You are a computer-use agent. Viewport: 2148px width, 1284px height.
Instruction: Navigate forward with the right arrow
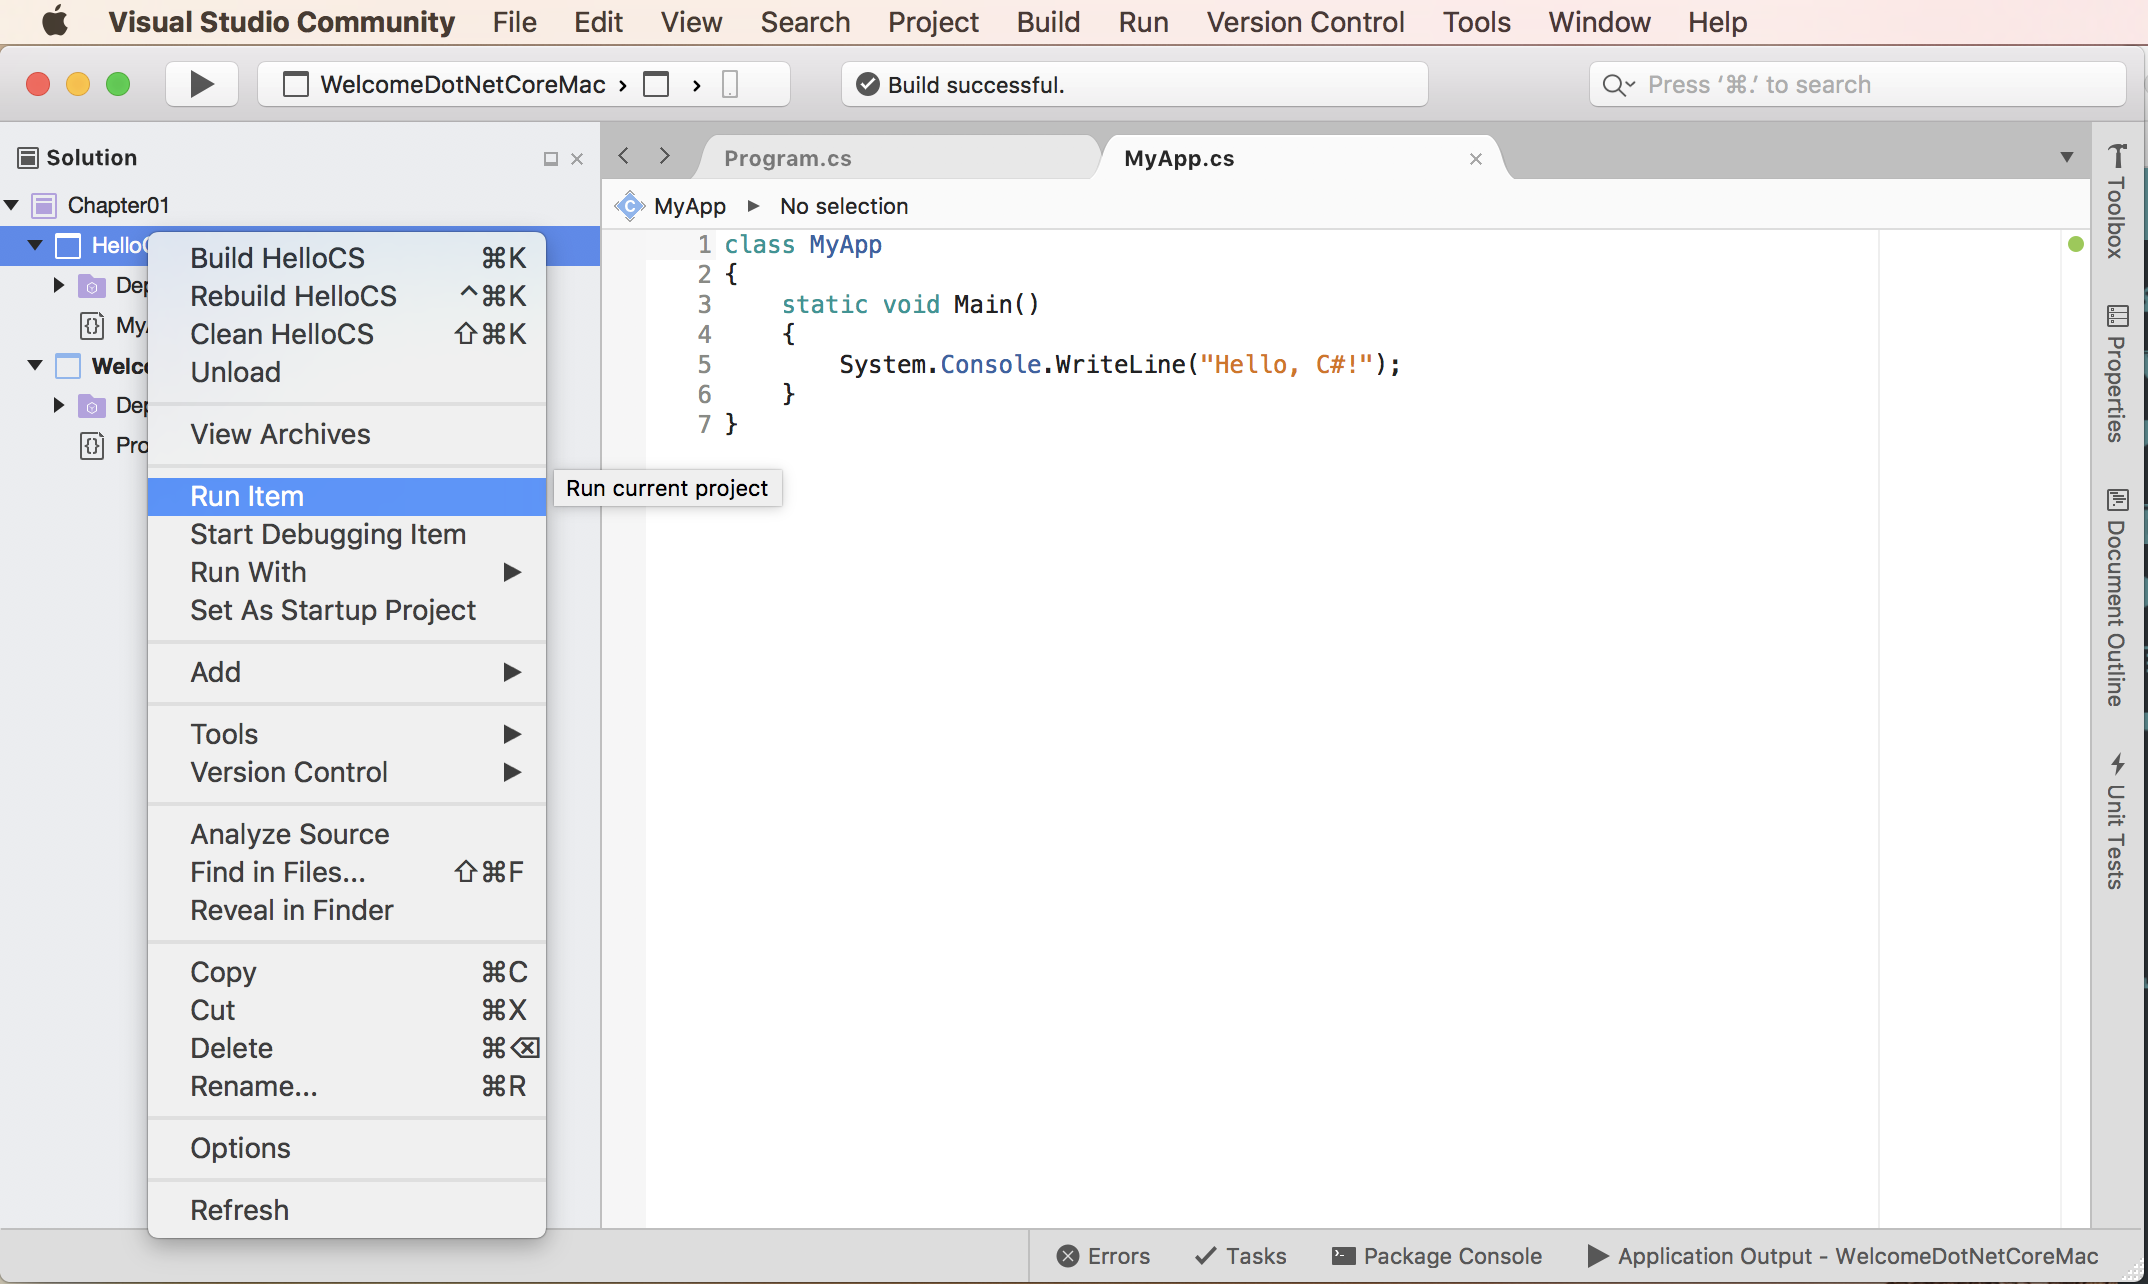tap(664, 156)
